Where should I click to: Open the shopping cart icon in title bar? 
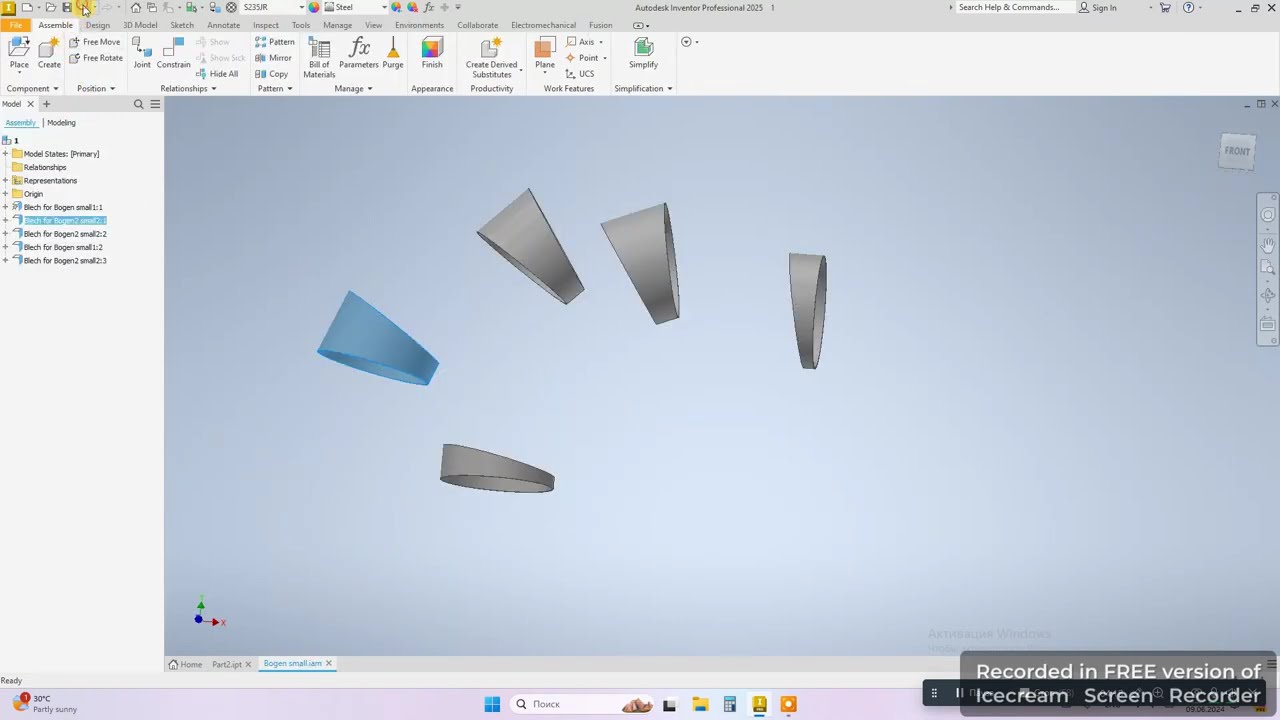(x=1165, y=7)
